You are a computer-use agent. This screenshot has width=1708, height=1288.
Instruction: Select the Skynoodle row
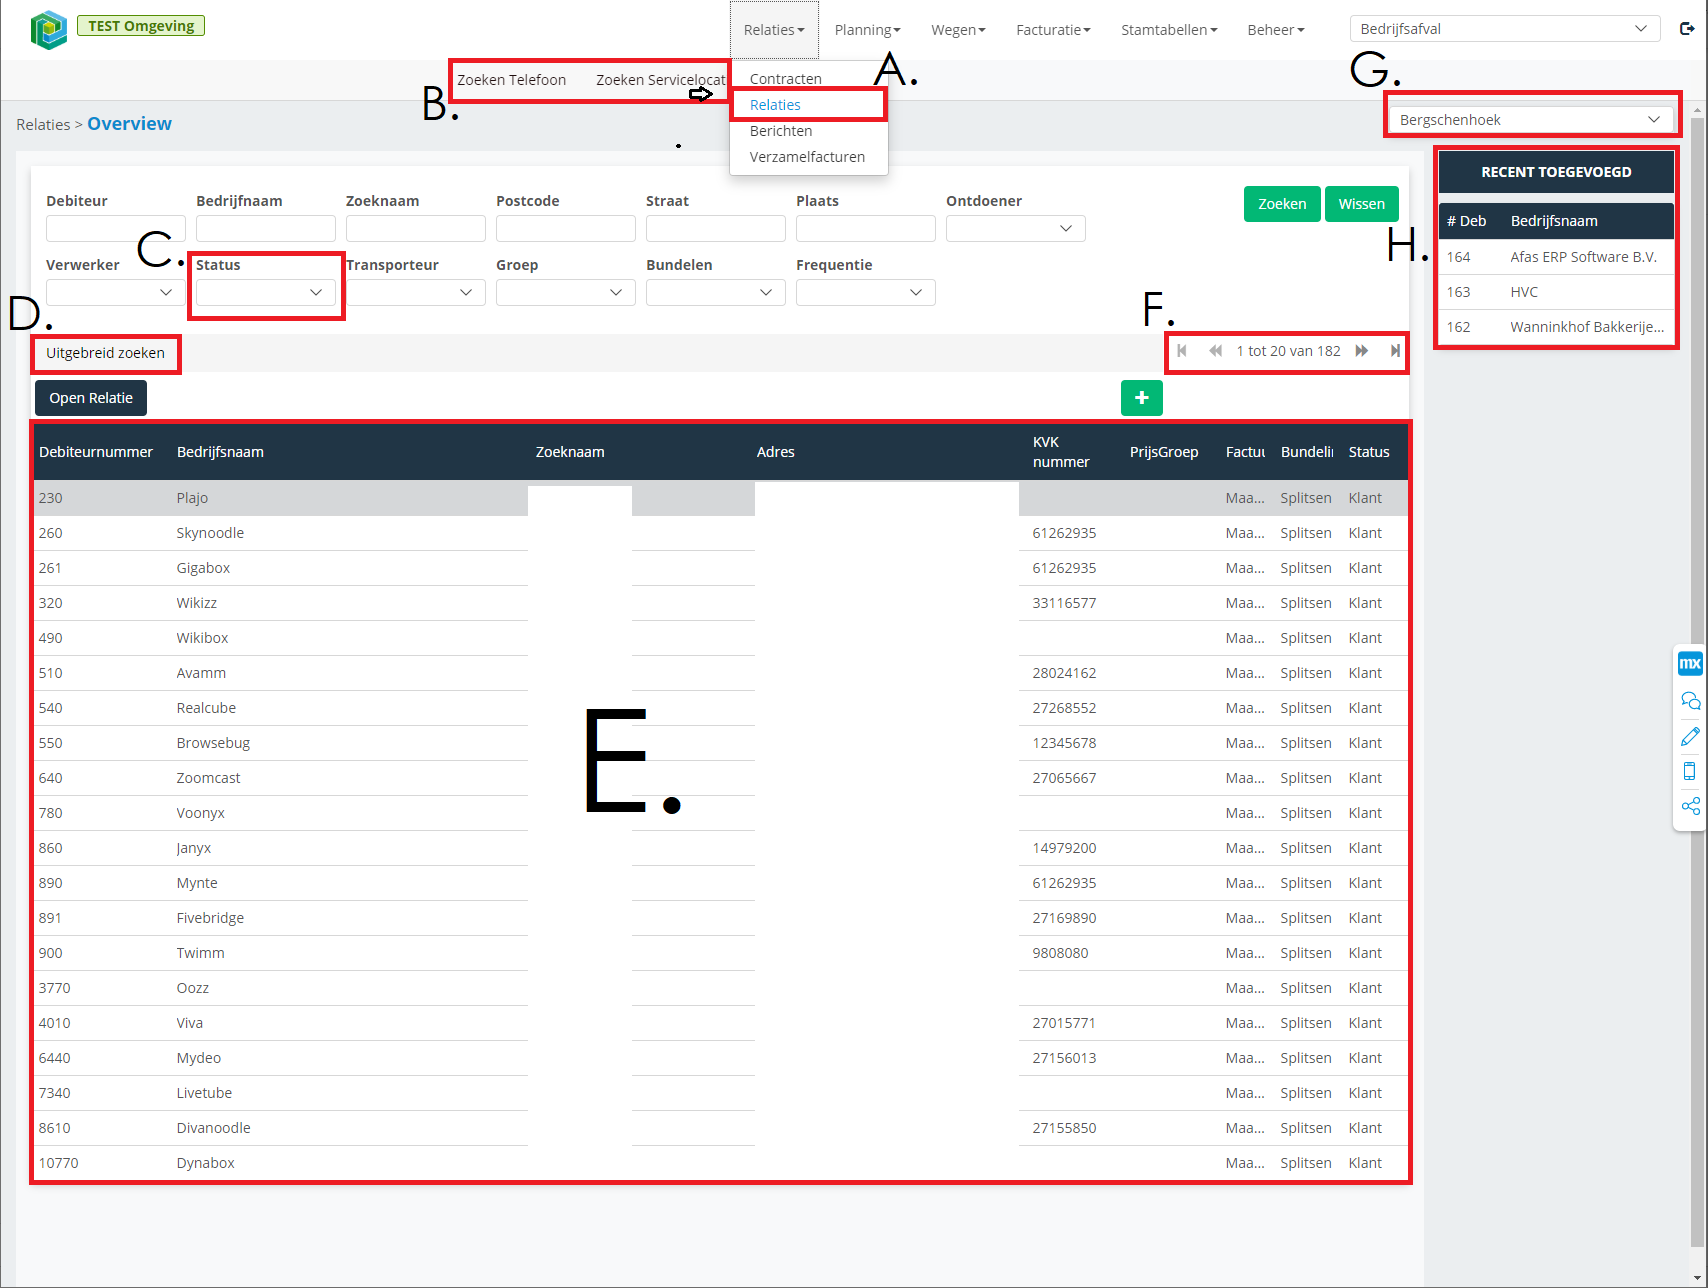point(720,533)
